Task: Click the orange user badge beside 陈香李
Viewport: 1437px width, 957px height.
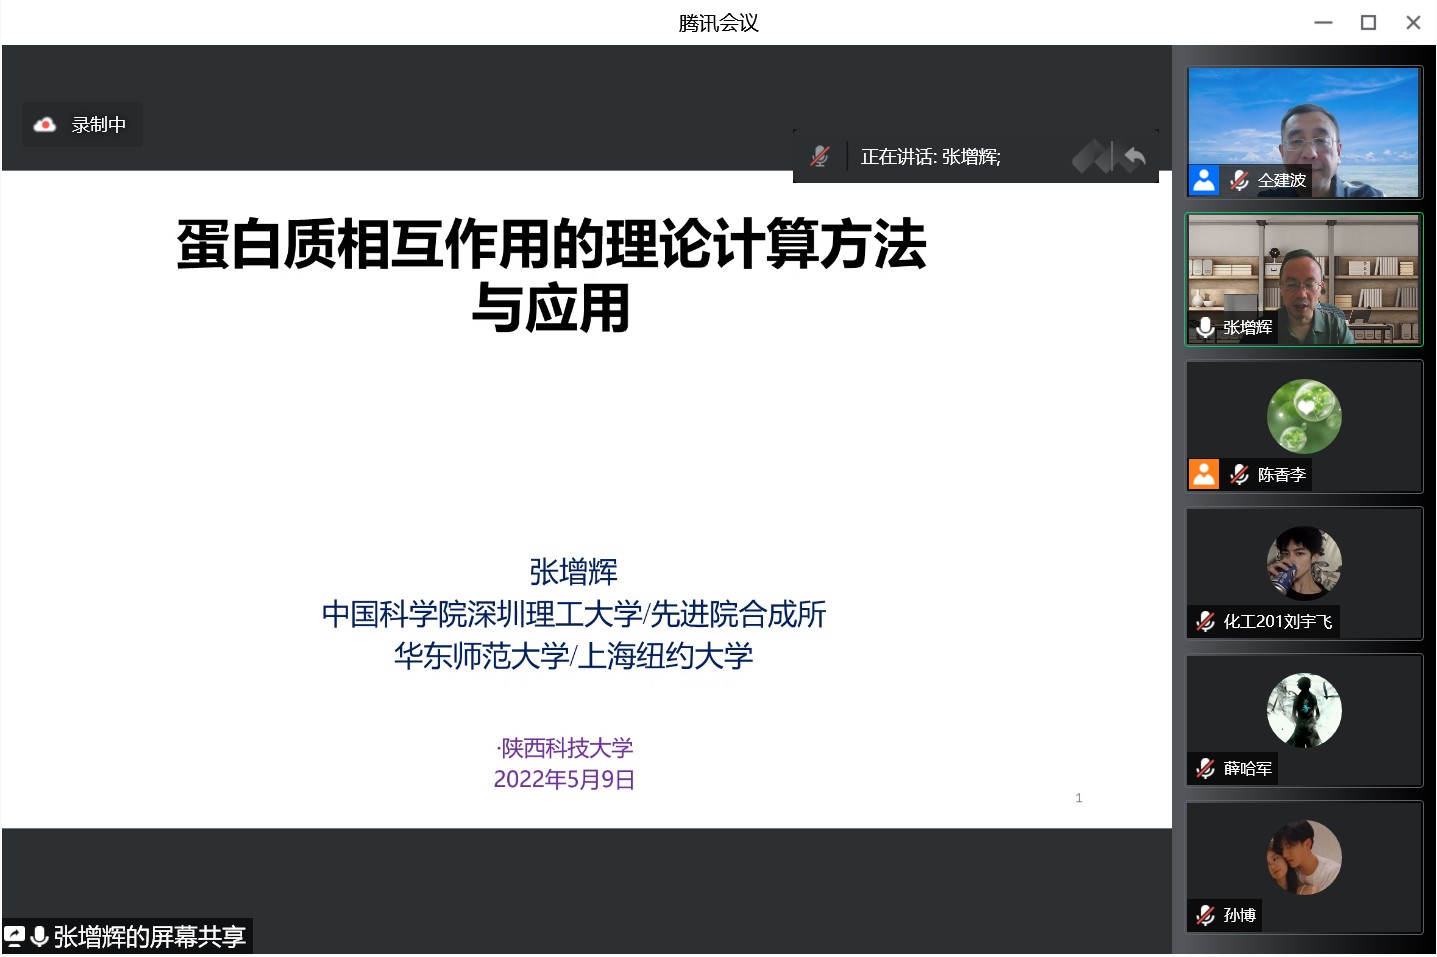Action: 1204,474
